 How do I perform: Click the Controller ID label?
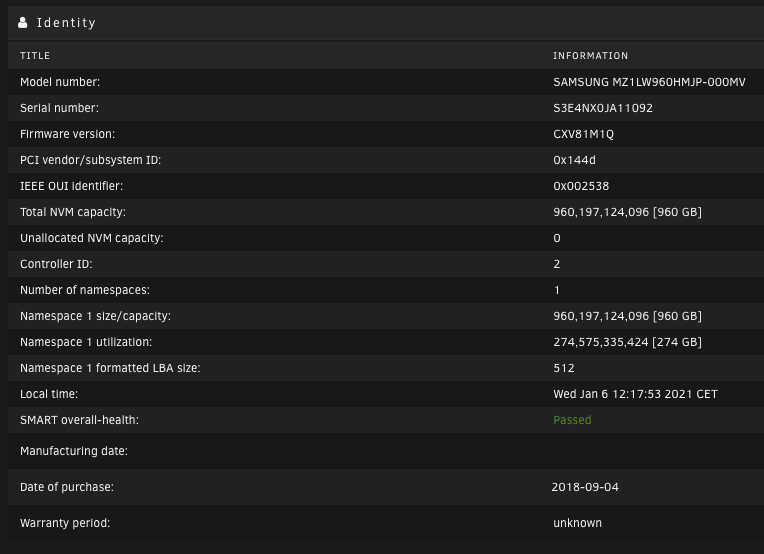tap(56, 264)
